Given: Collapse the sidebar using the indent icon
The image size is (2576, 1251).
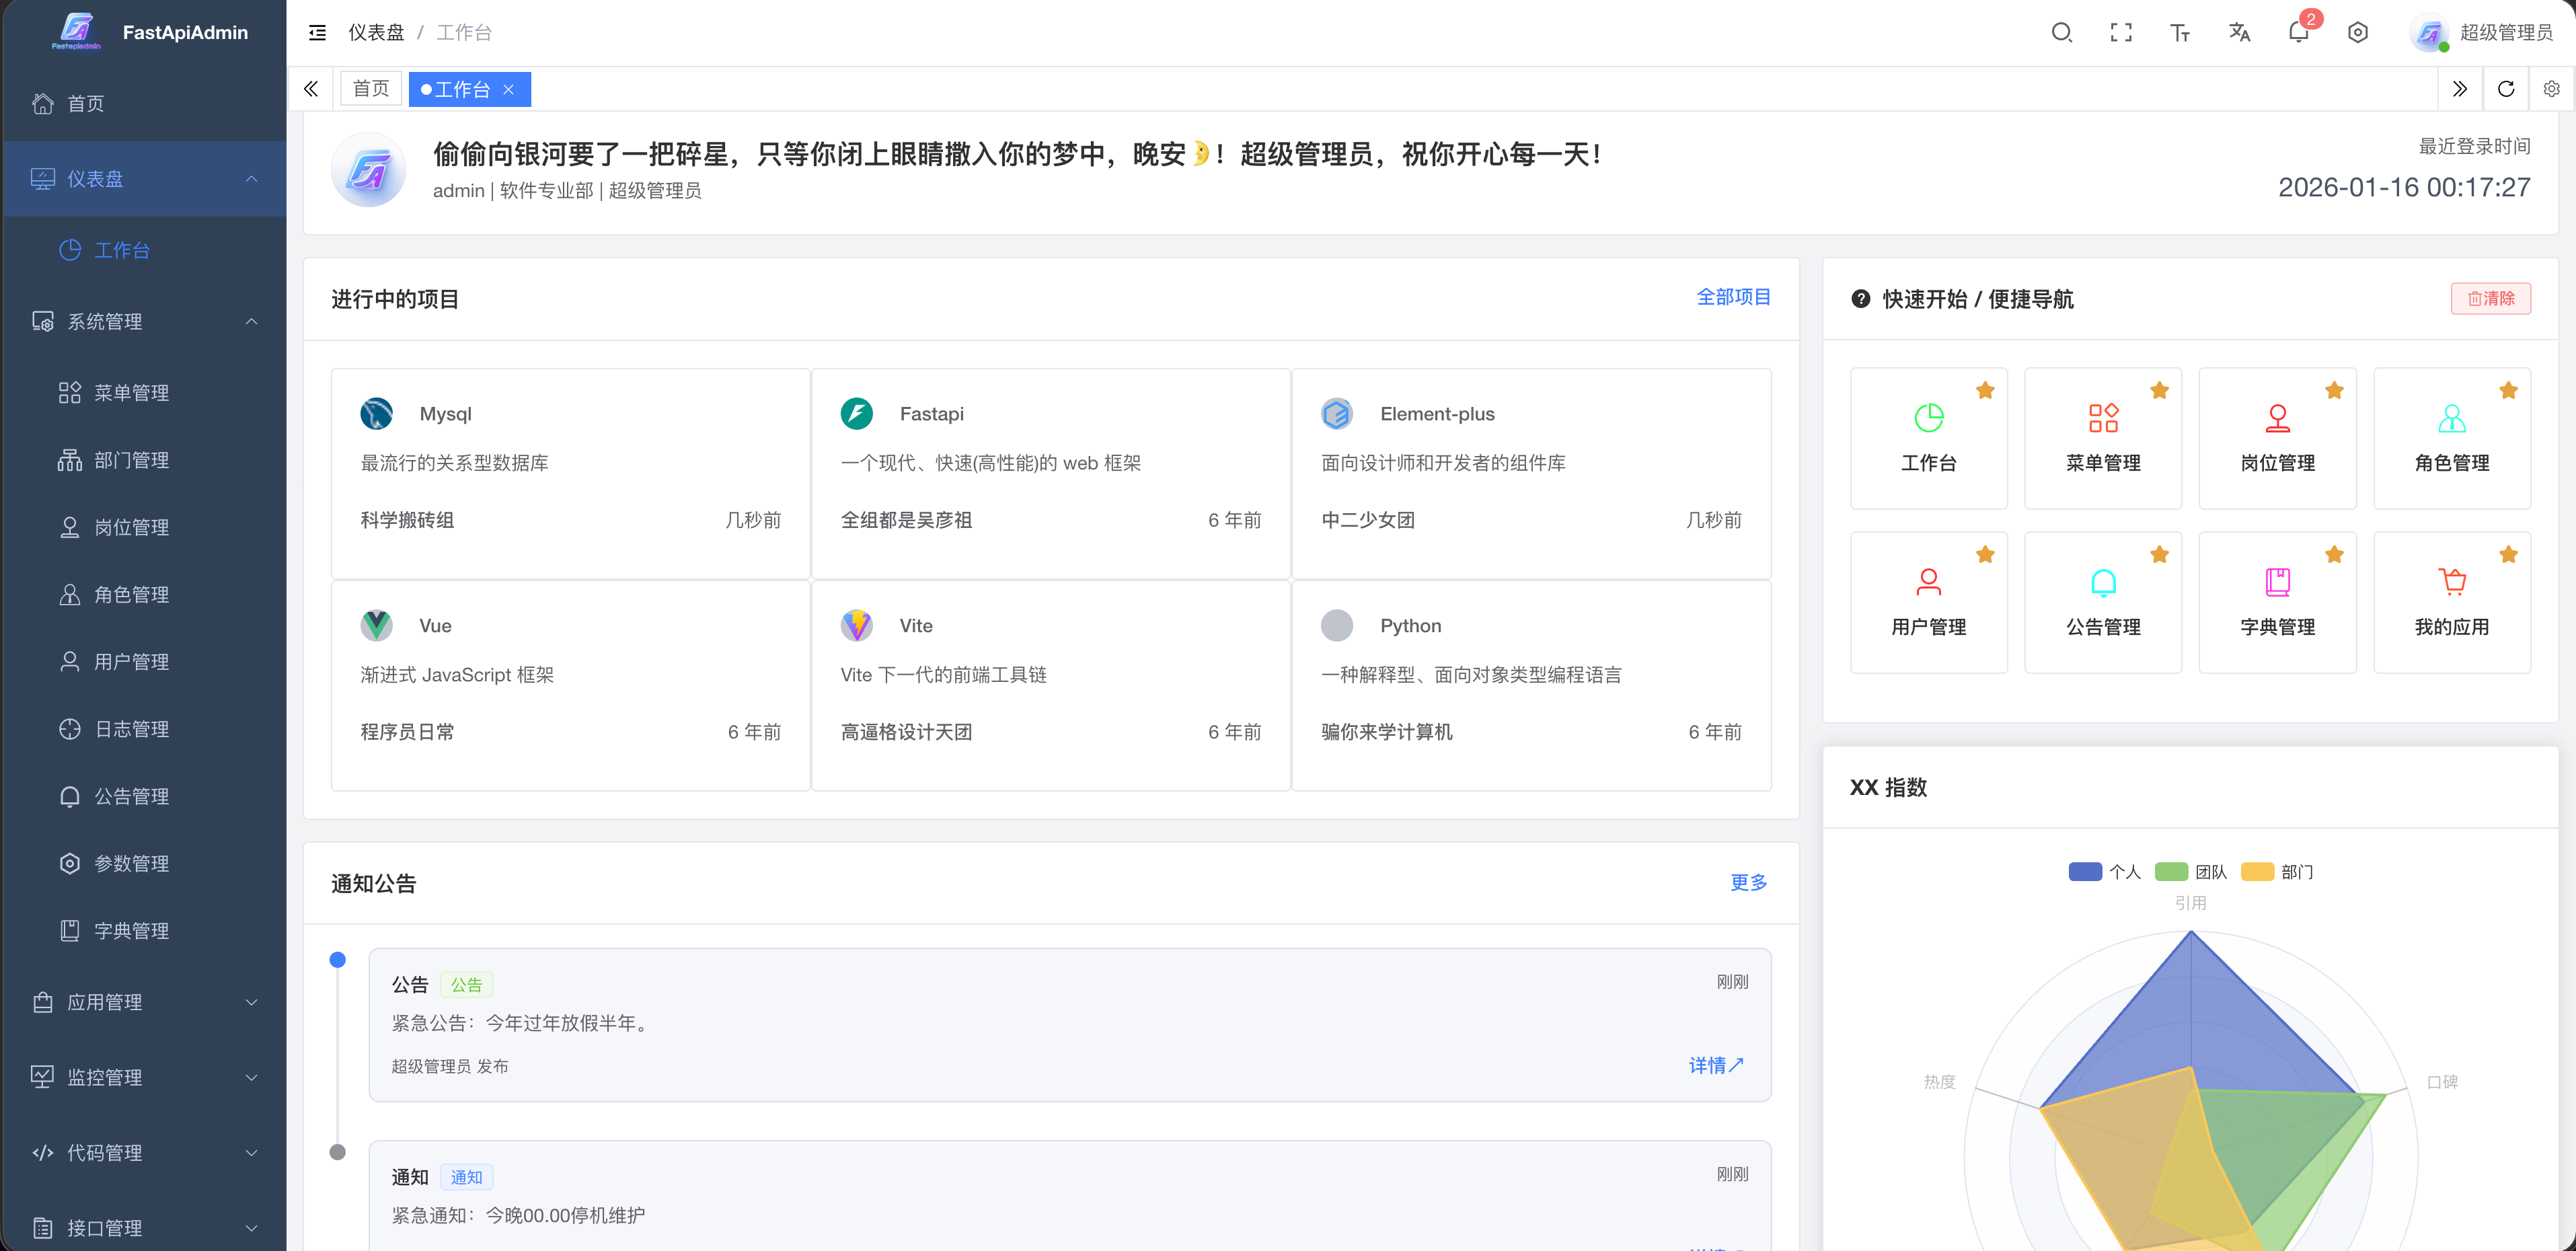Looking at the screenshot, I should [x=317, y=32].
